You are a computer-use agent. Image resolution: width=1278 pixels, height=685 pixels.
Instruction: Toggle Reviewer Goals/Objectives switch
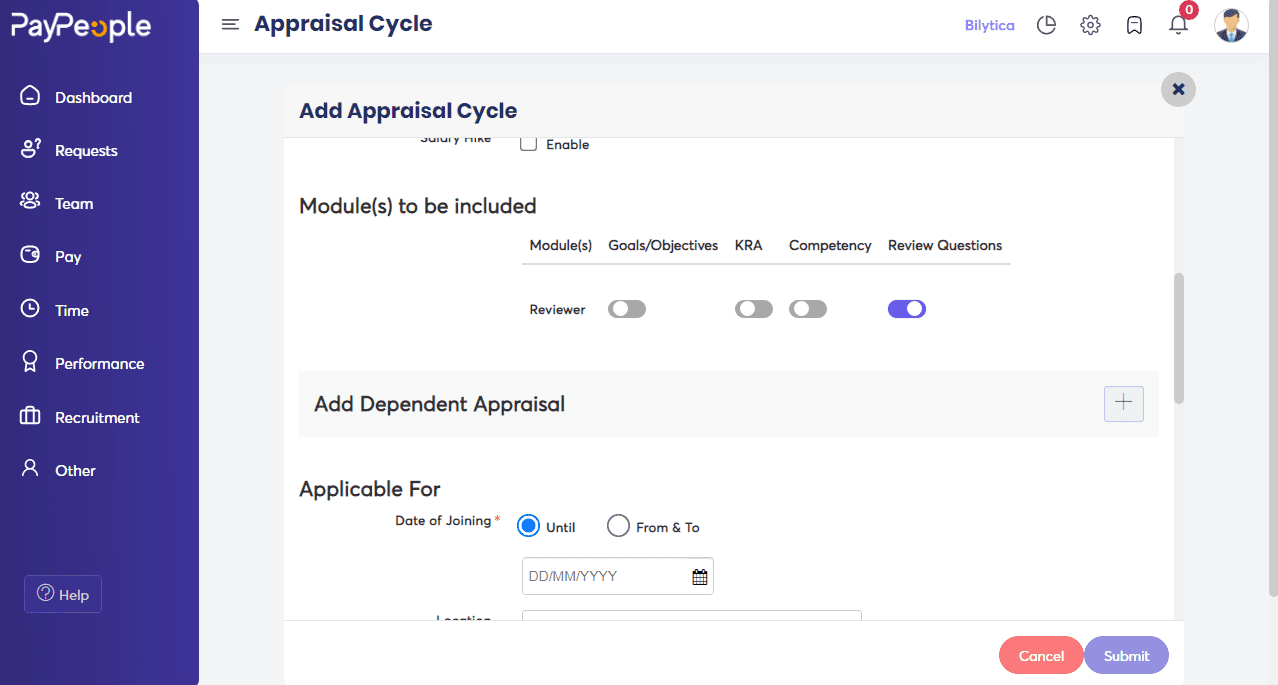pos(627,309)
